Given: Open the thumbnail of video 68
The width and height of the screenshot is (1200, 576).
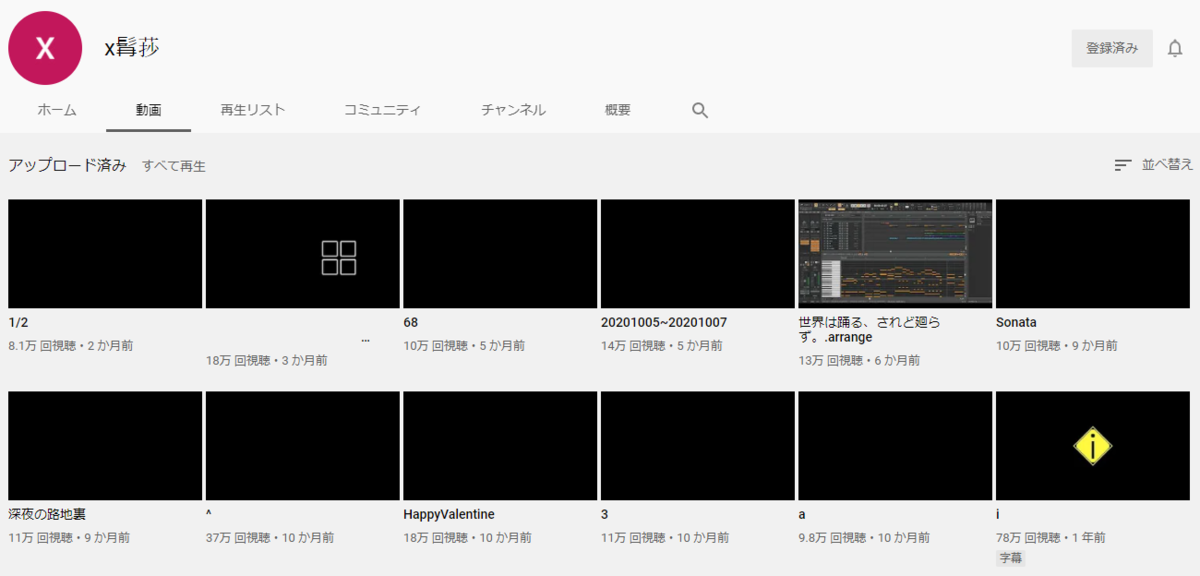Looking at the screenshot, I should coord(500,253).
